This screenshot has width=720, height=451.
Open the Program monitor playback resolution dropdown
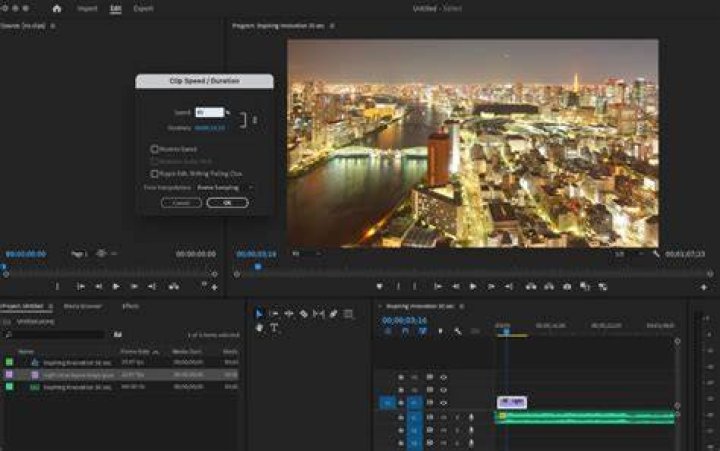(x=631, y=254)
